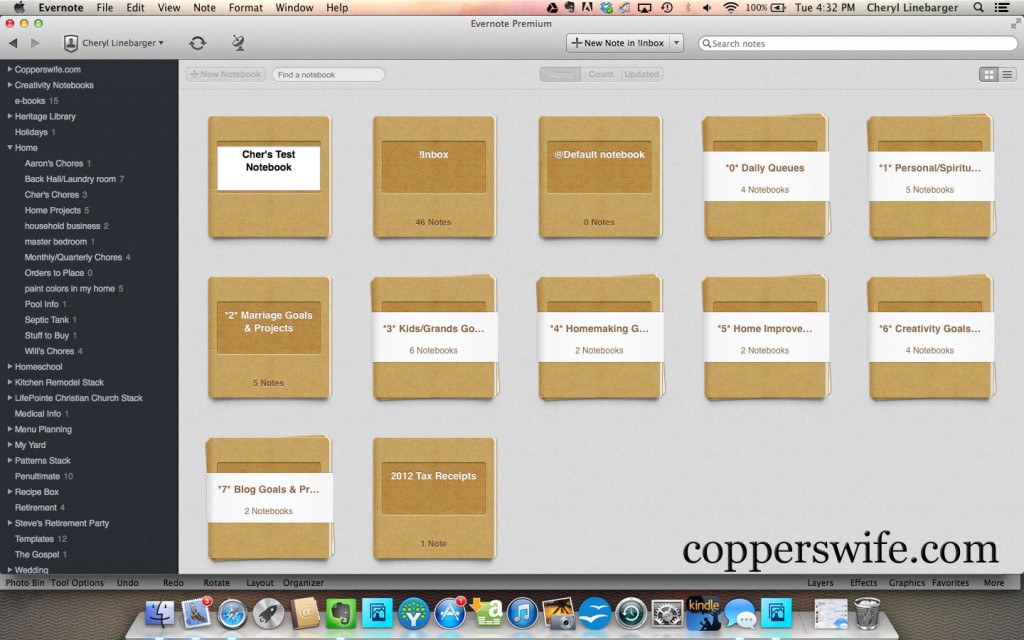Open the activity satellite-dish icon

click(x=238, y=43)
